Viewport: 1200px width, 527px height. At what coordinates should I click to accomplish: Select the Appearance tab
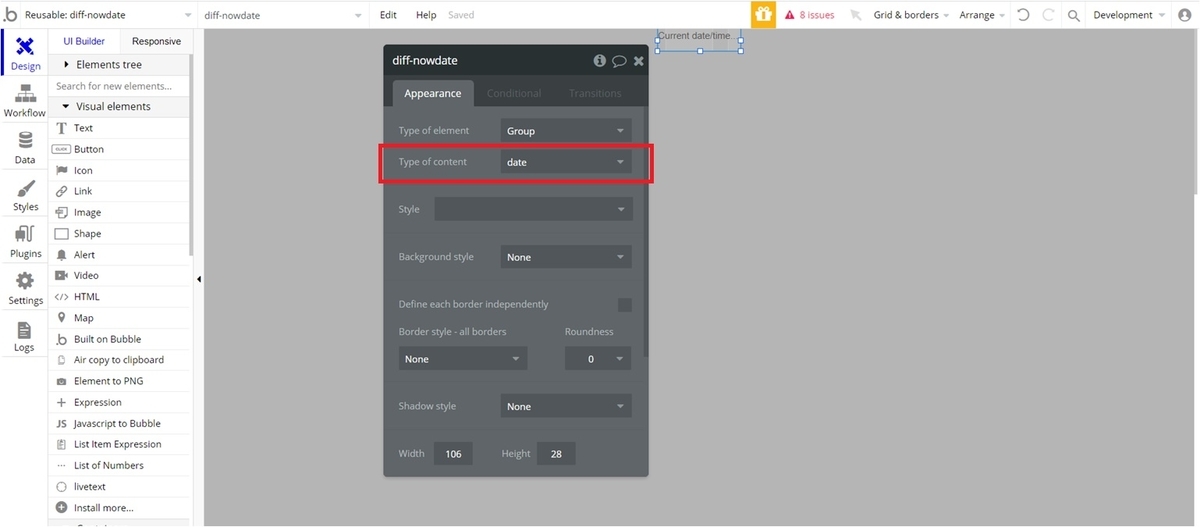432,93
